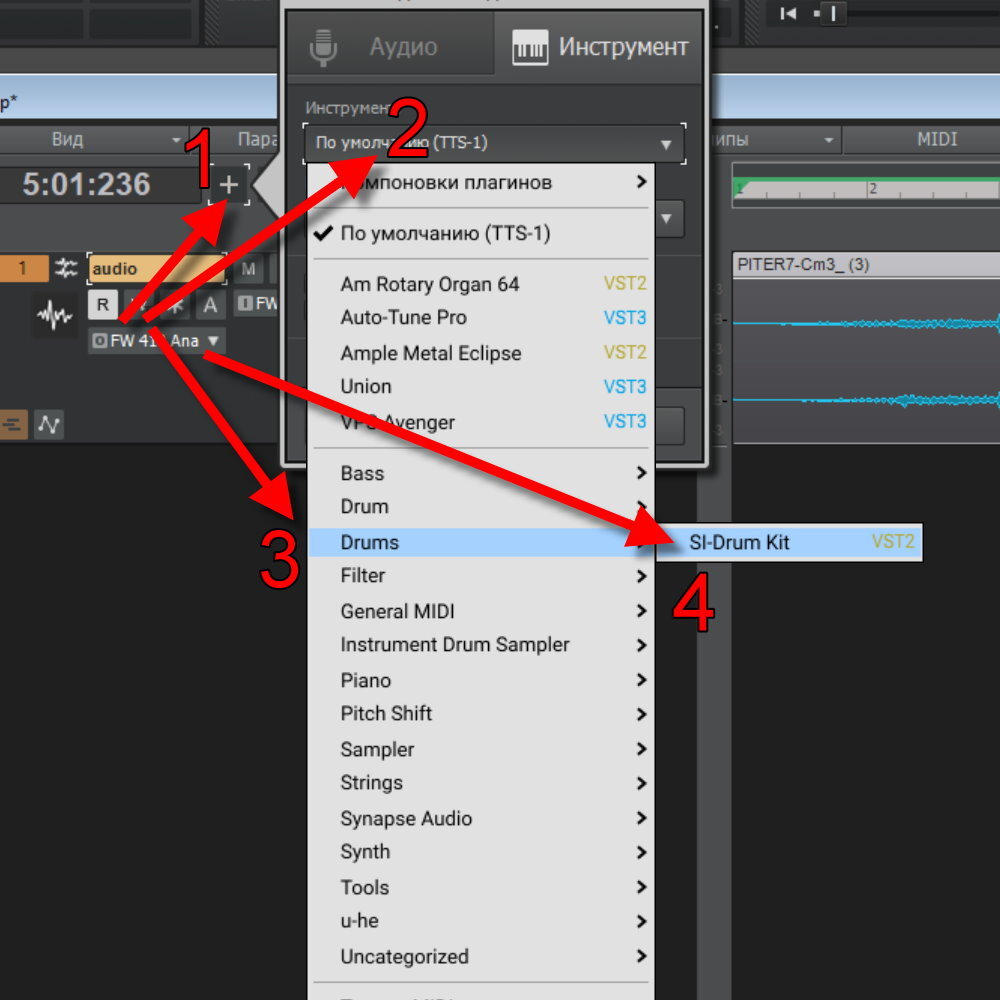Choose Ample Metal Eclipse instrument
This screenshot has width=1000, height=1000.
(482, 353)
